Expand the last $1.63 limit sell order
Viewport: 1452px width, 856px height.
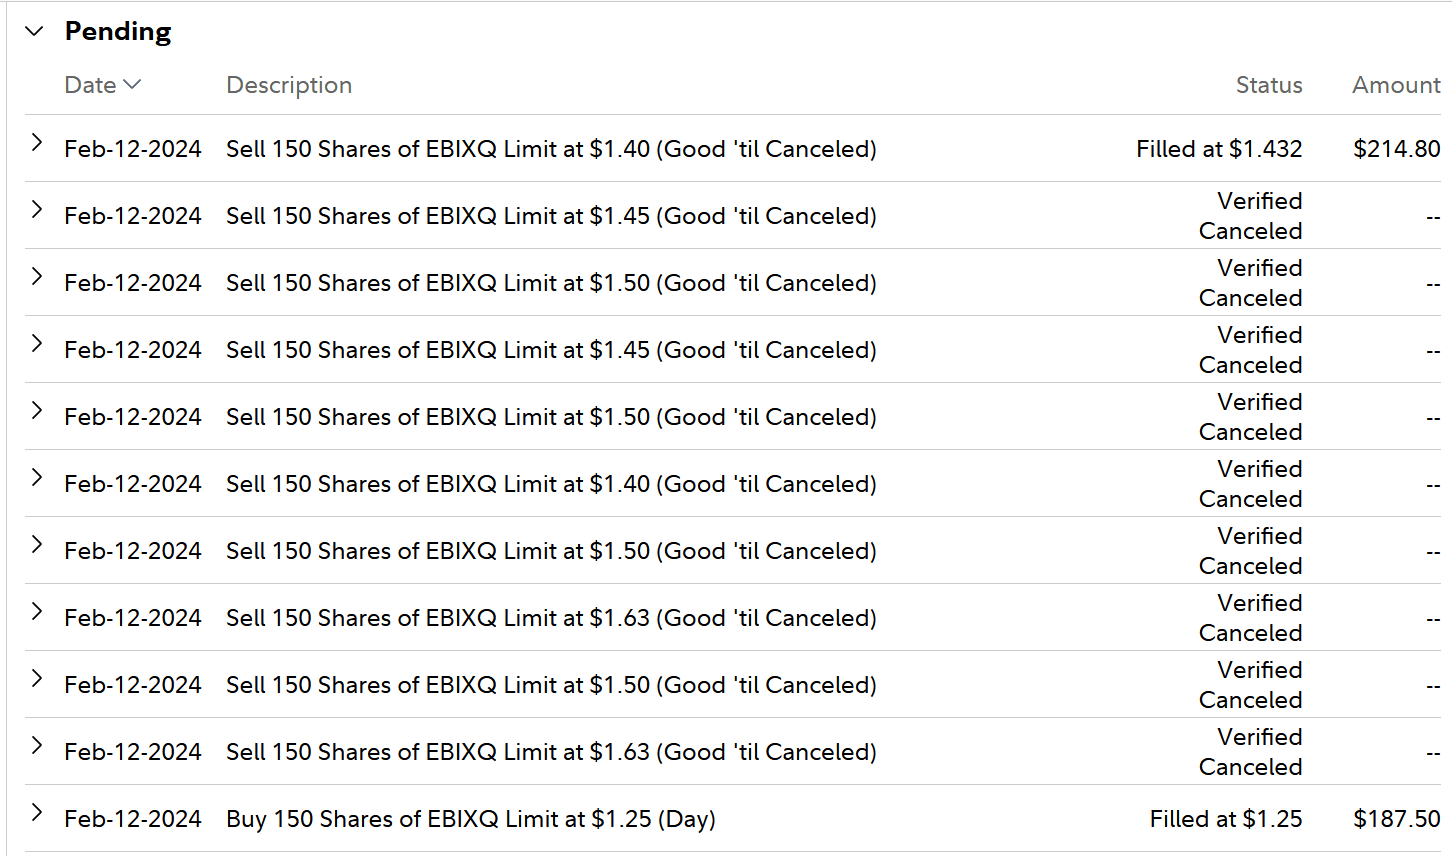37,746
